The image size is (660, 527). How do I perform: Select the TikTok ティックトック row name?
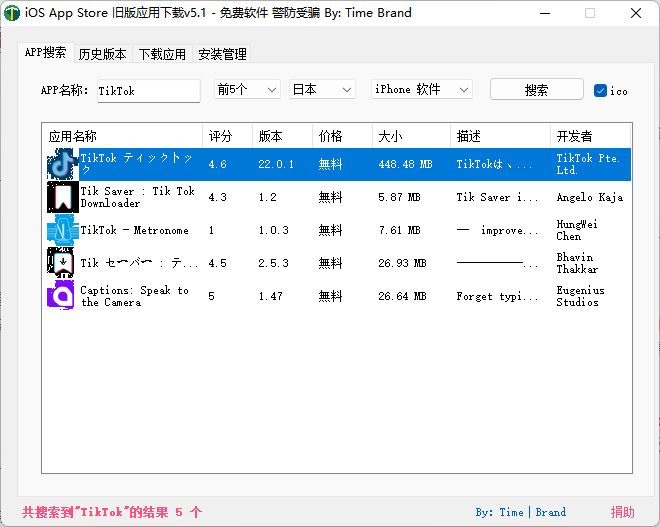pos(137,164)
